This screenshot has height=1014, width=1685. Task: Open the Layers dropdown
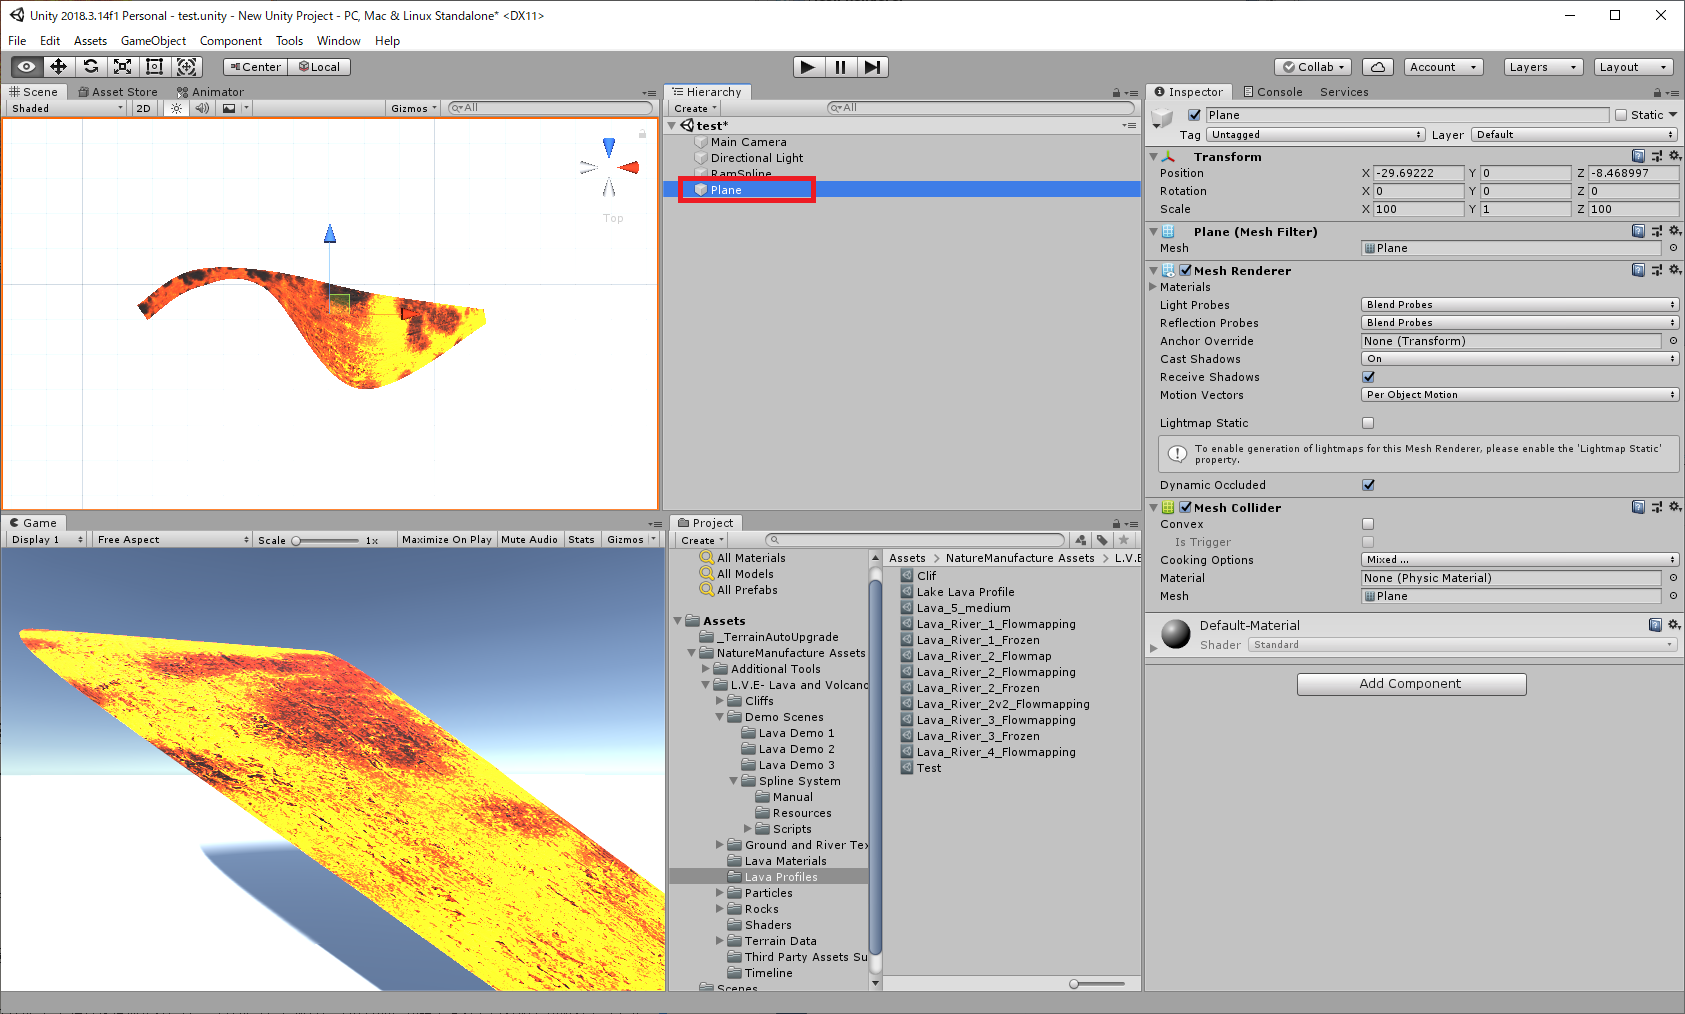tap(1542, 67)
